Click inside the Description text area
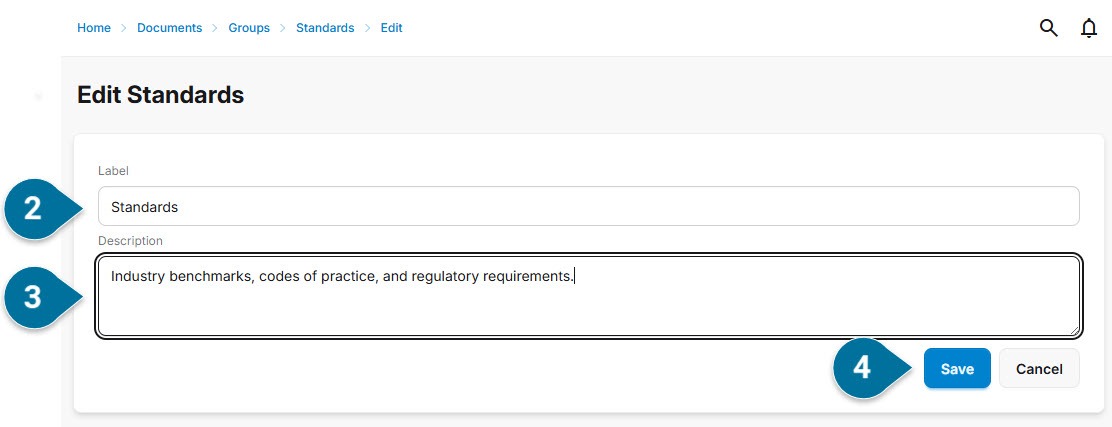Screen dimensions: 1112x427 point(589,296)
